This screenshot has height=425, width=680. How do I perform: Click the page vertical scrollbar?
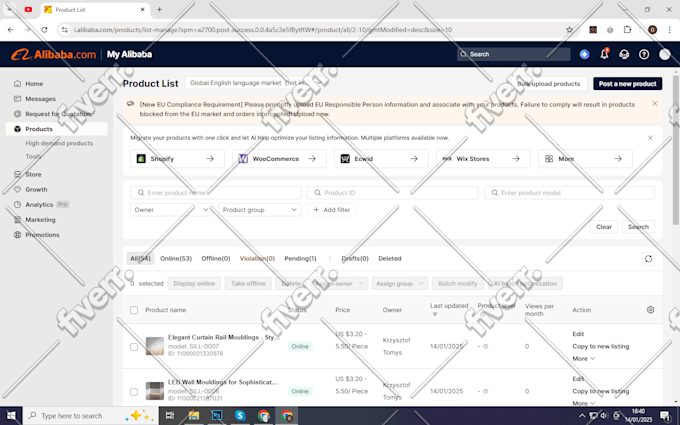click(x=675, y=150)
